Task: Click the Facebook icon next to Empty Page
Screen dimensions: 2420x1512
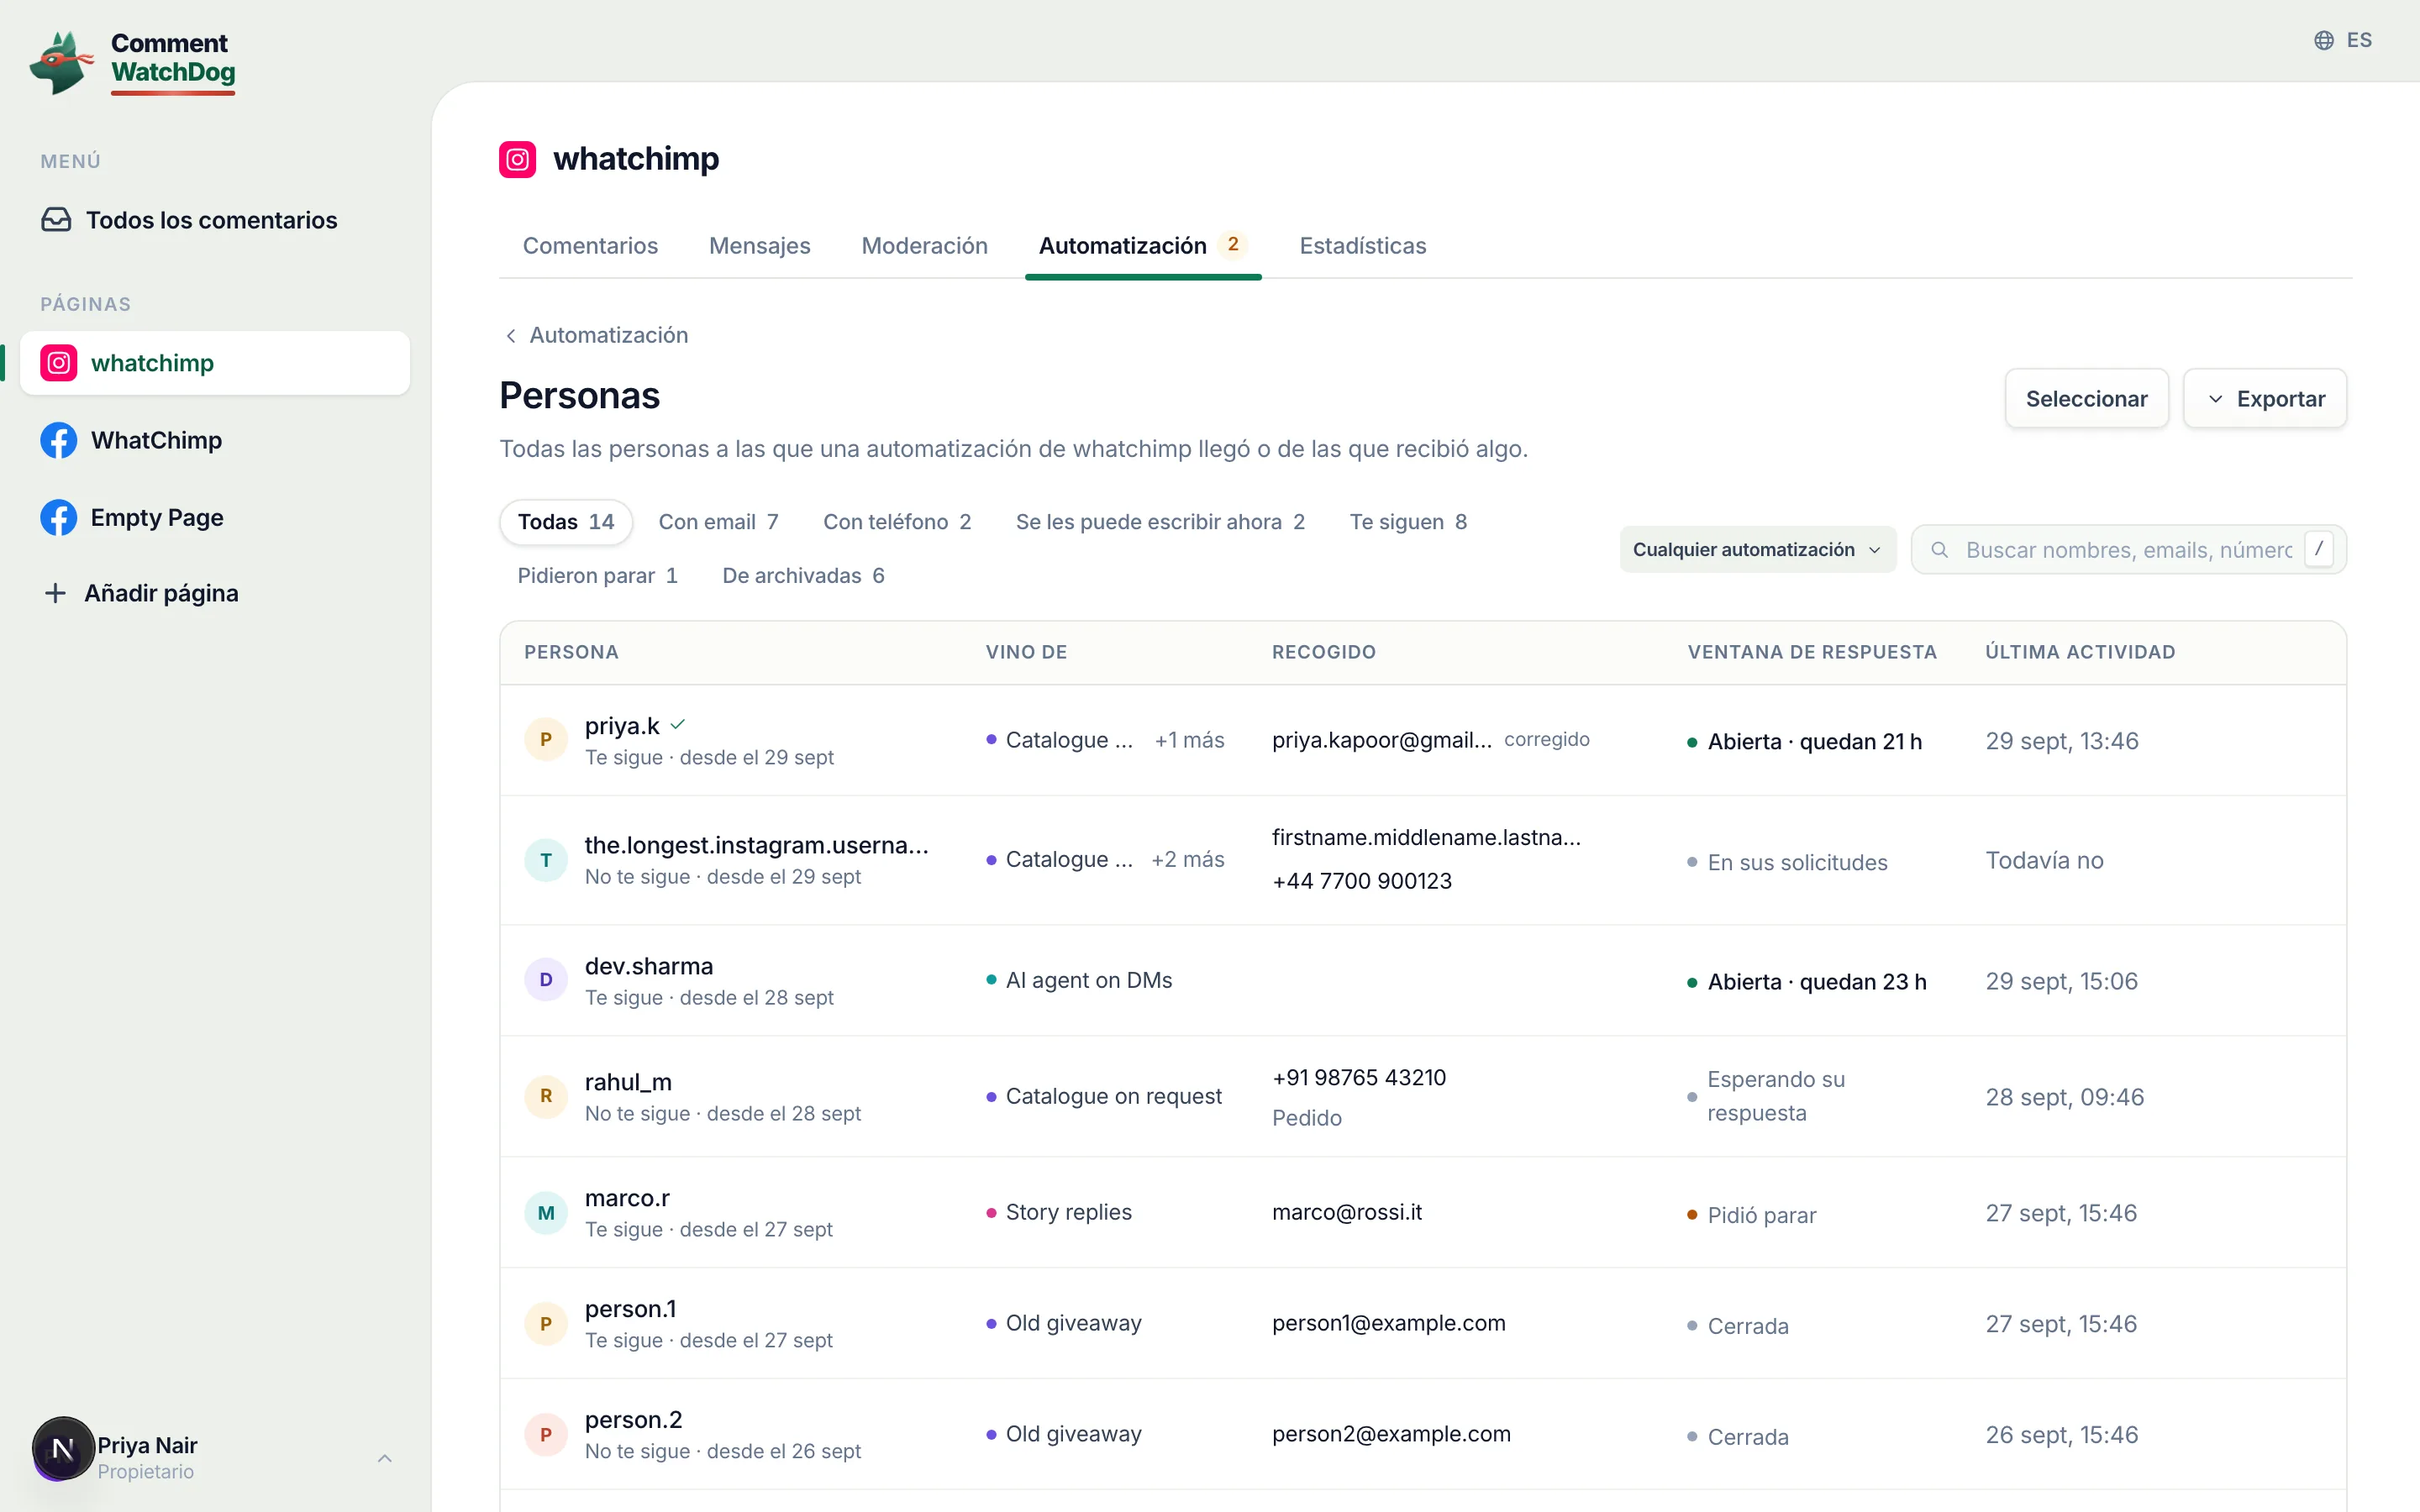Action: tap(59, 517)
